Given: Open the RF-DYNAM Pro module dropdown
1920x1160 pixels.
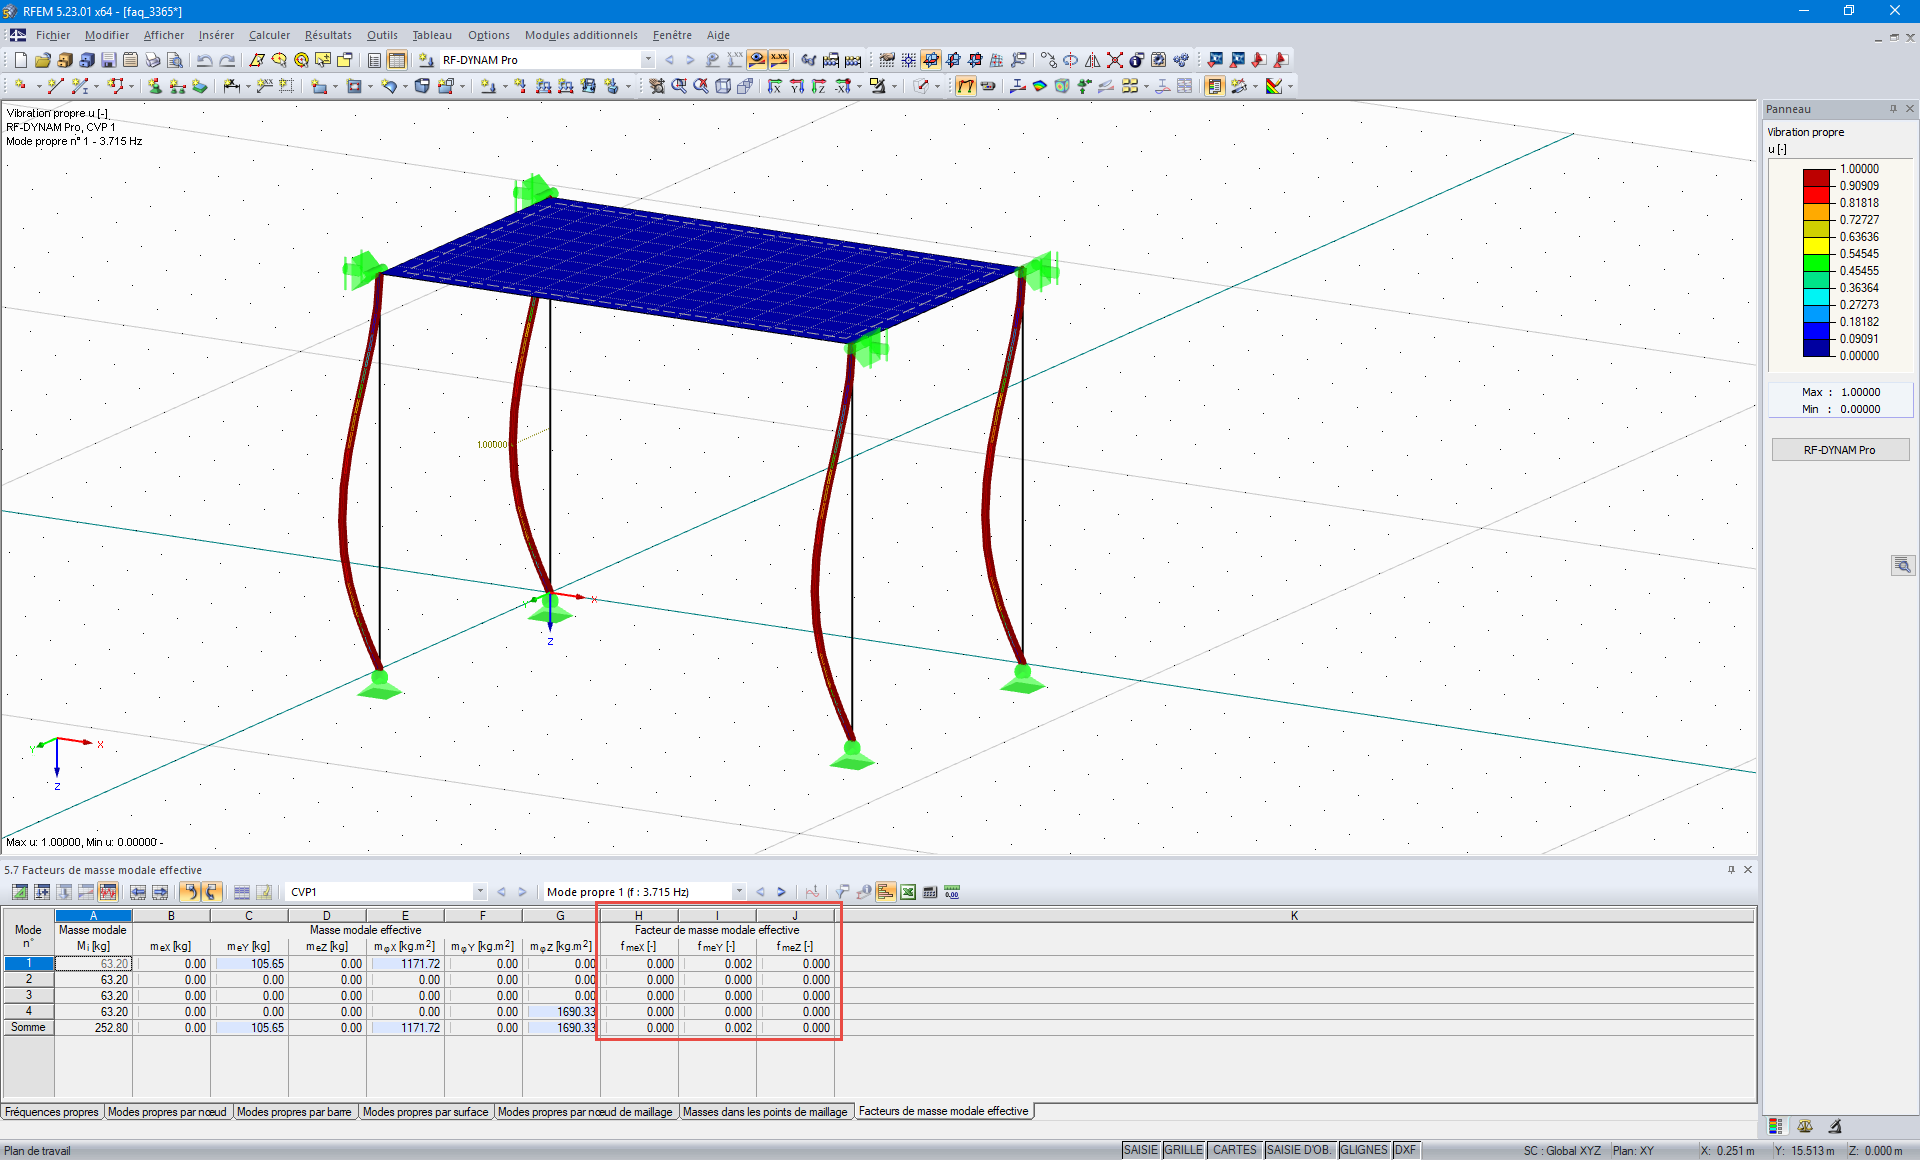Looking at the screenshot, I should pyautogui.click(x=648, y=60).
